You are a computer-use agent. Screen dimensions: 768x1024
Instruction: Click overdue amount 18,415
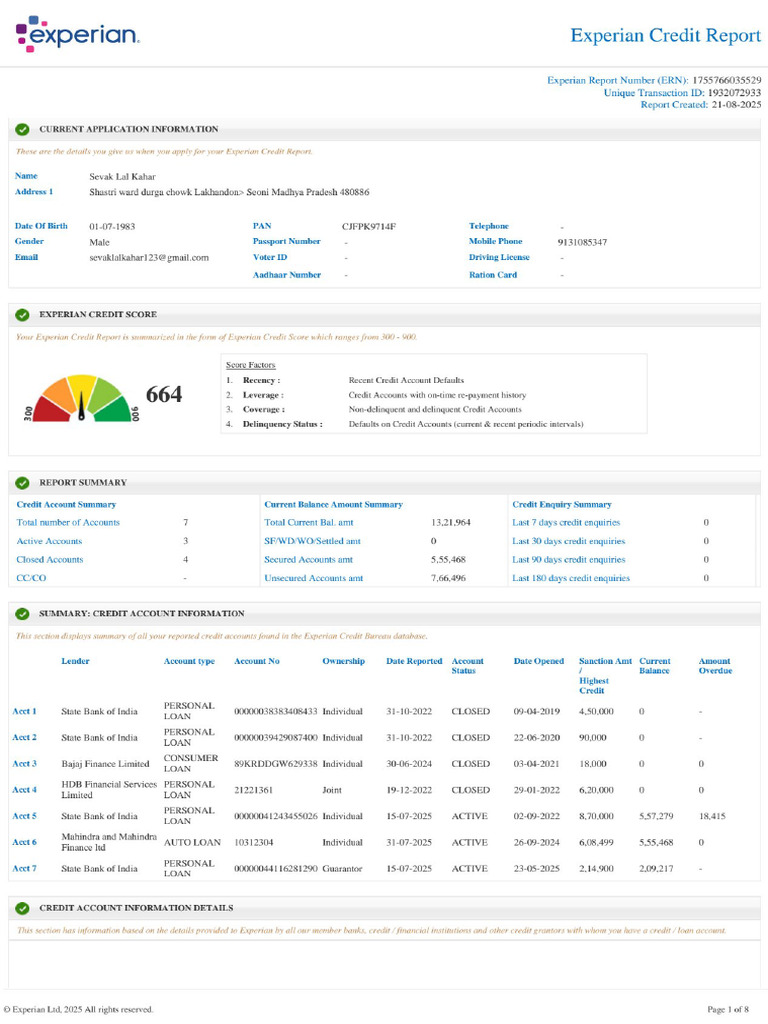712,816
